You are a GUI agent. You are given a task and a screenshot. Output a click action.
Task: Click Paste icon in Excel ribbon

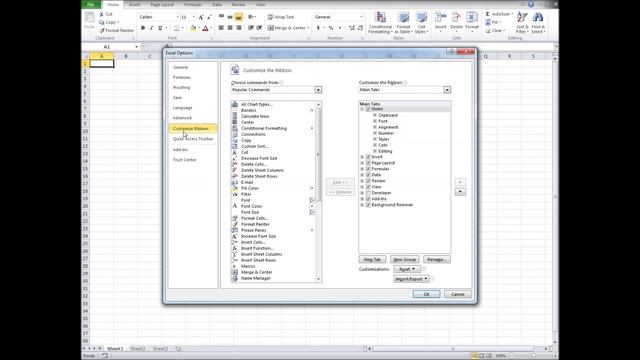point(89,17)
